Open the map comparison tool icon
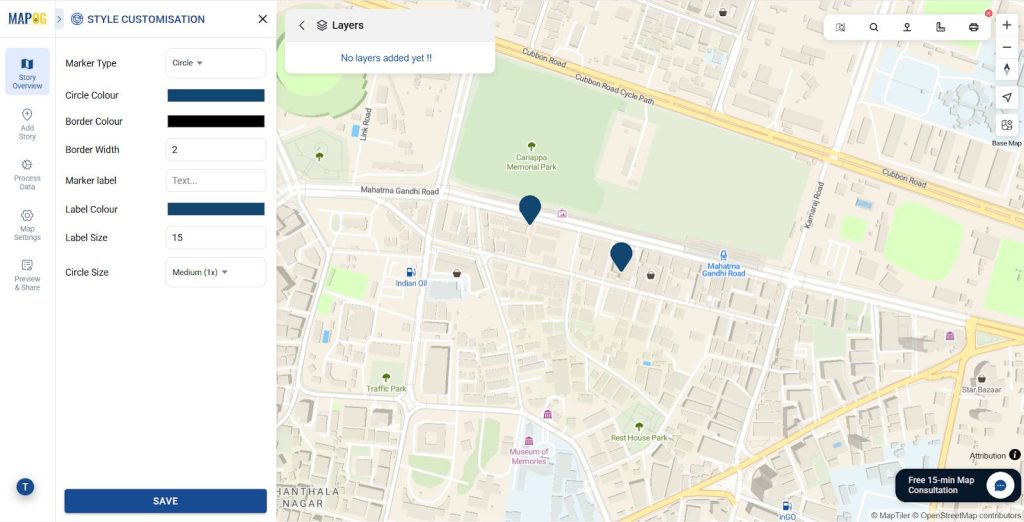 click(x=840, y=27)
